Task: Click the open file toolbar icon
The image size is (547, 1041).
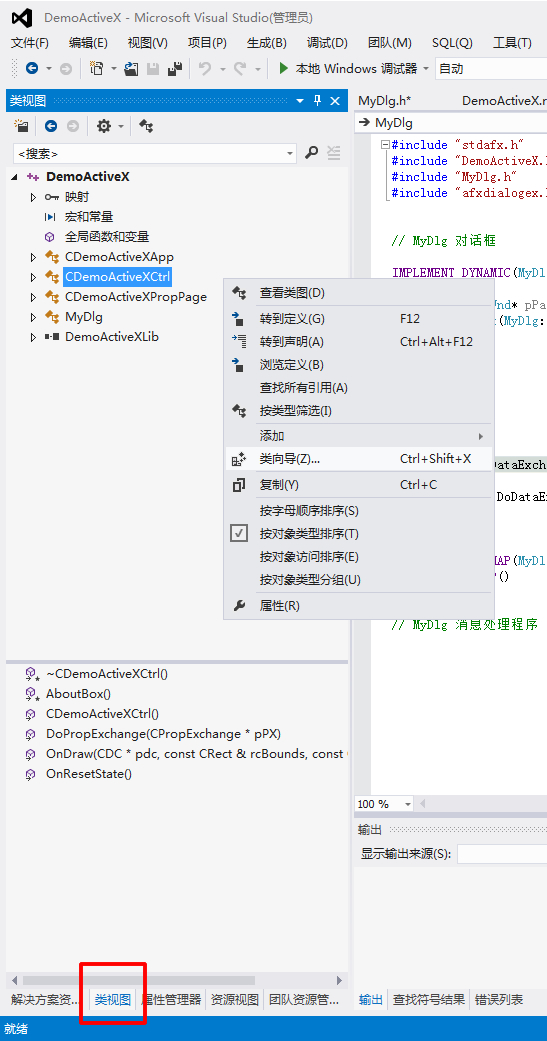Action: [x=131, y=68]
